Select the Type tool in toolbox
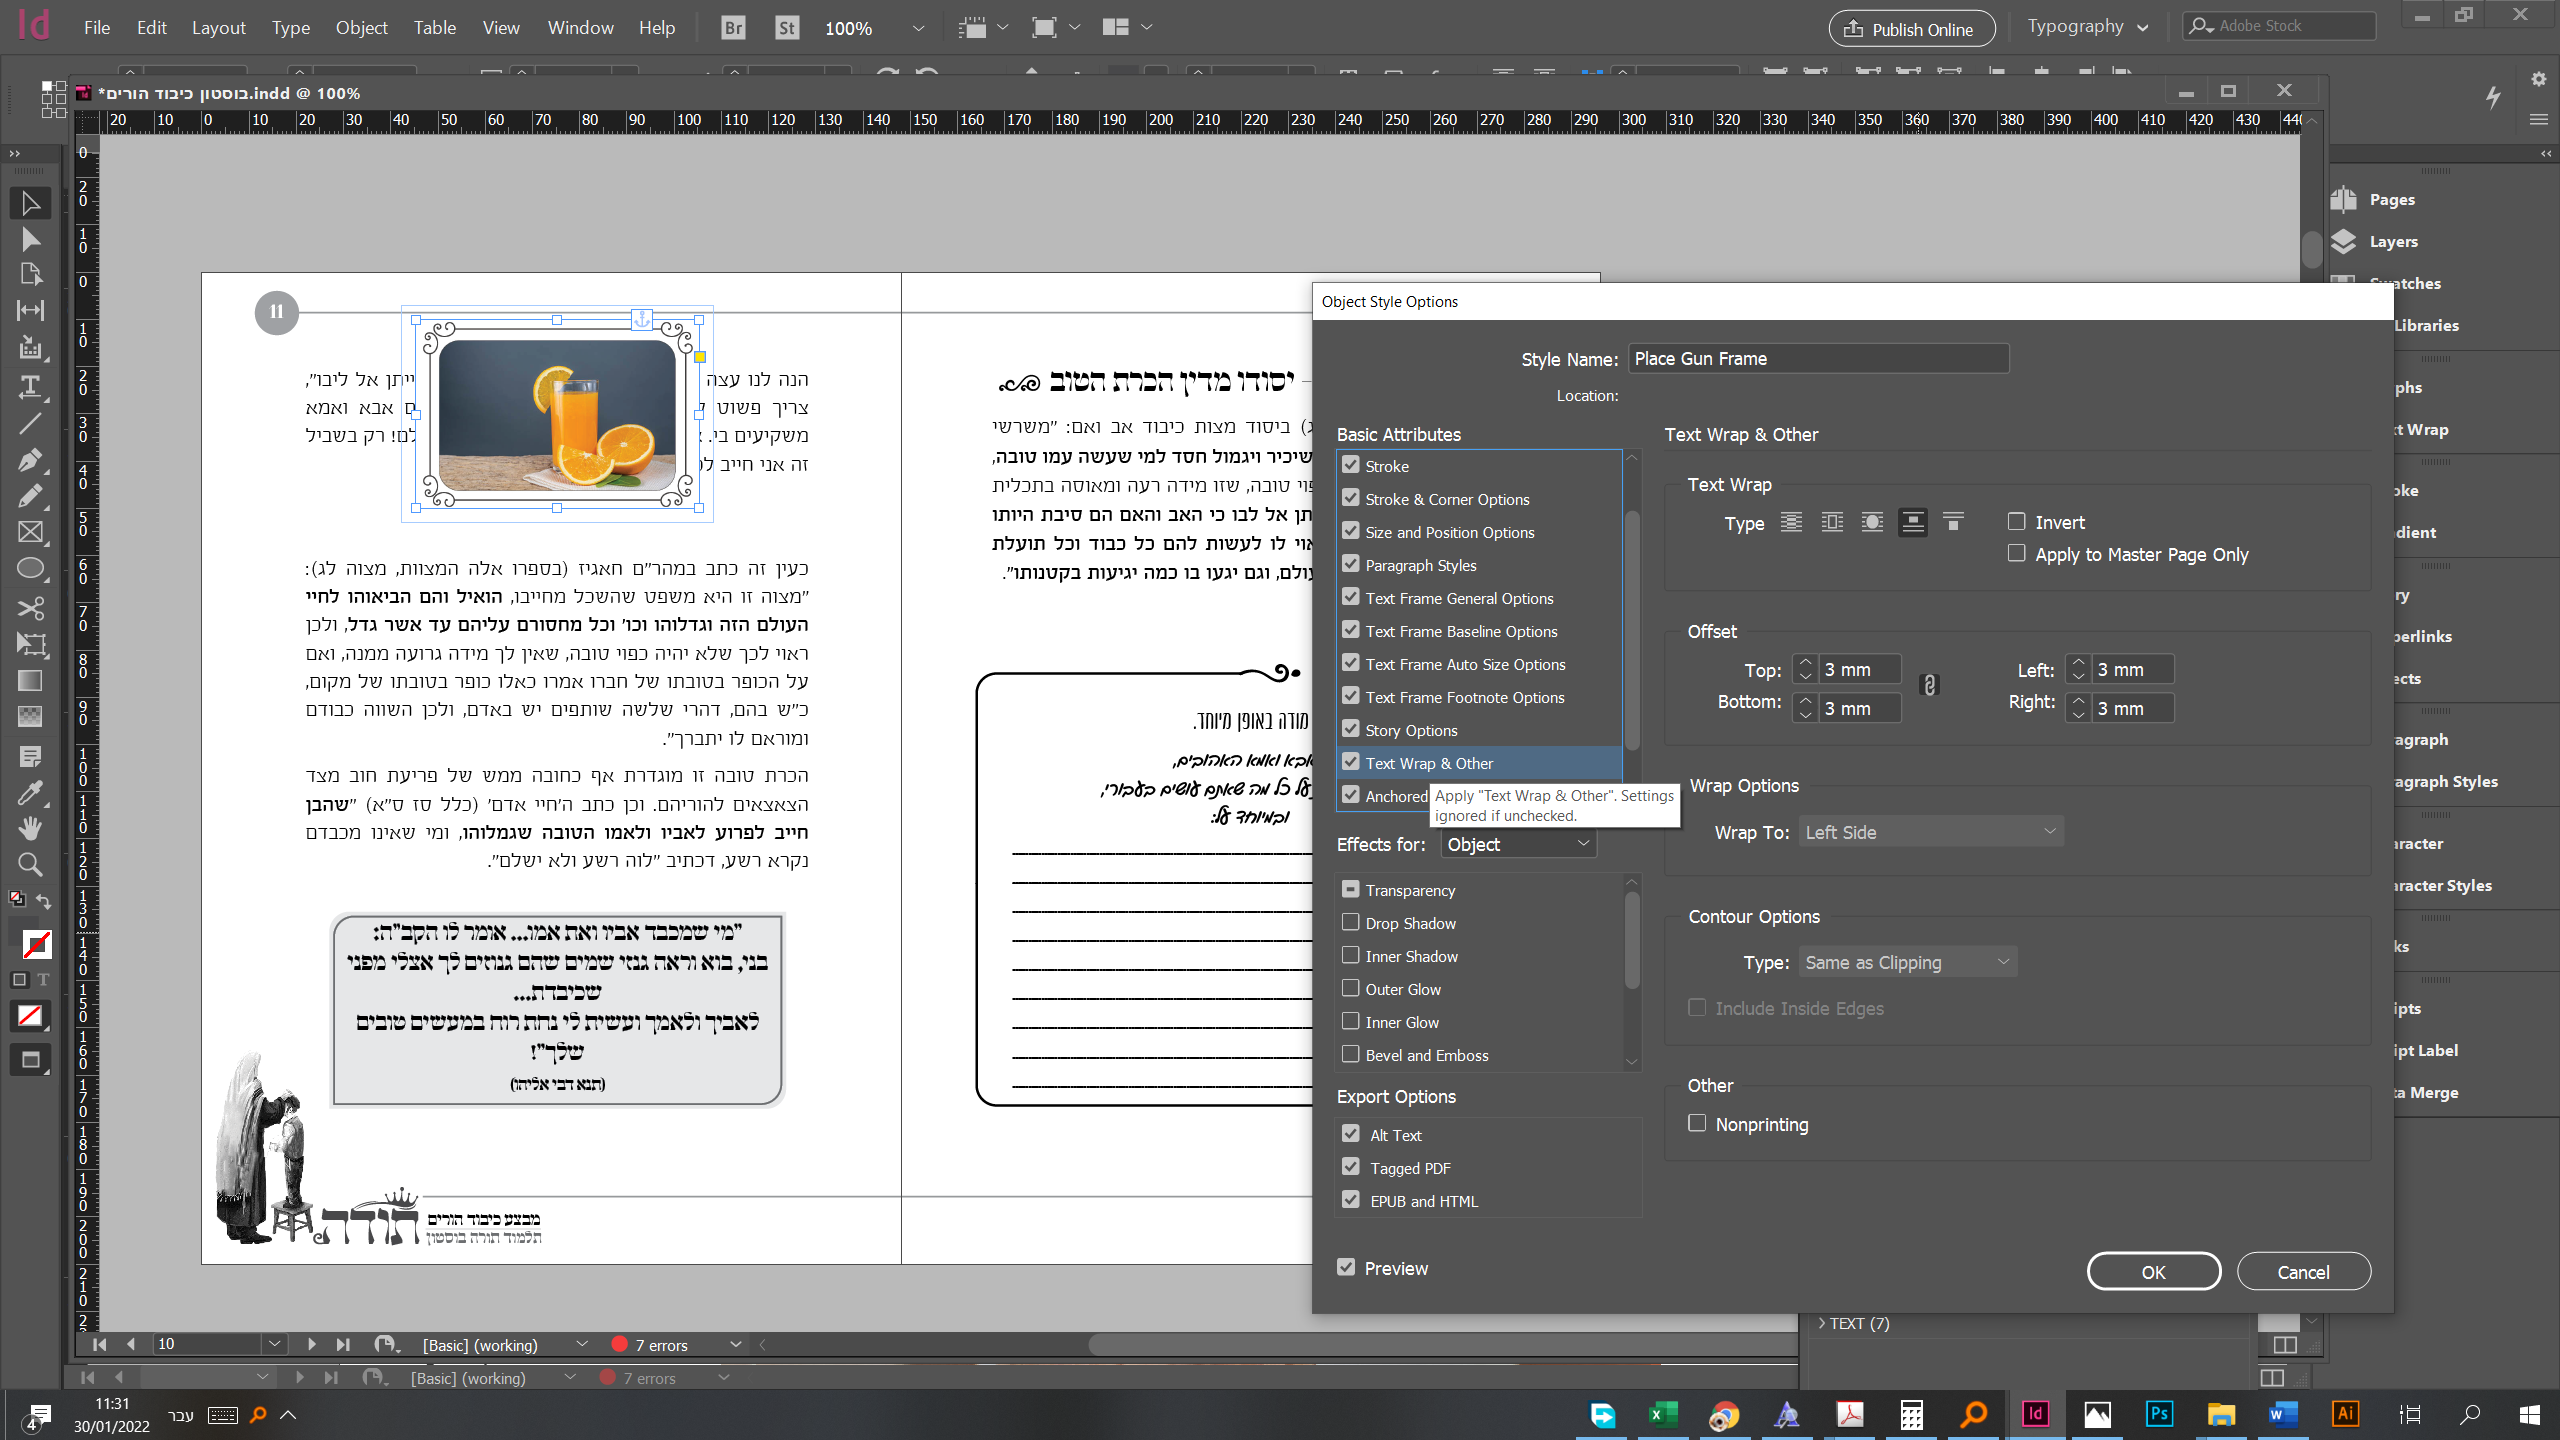Screen dimensions: 2560x1440 point(30,386)
